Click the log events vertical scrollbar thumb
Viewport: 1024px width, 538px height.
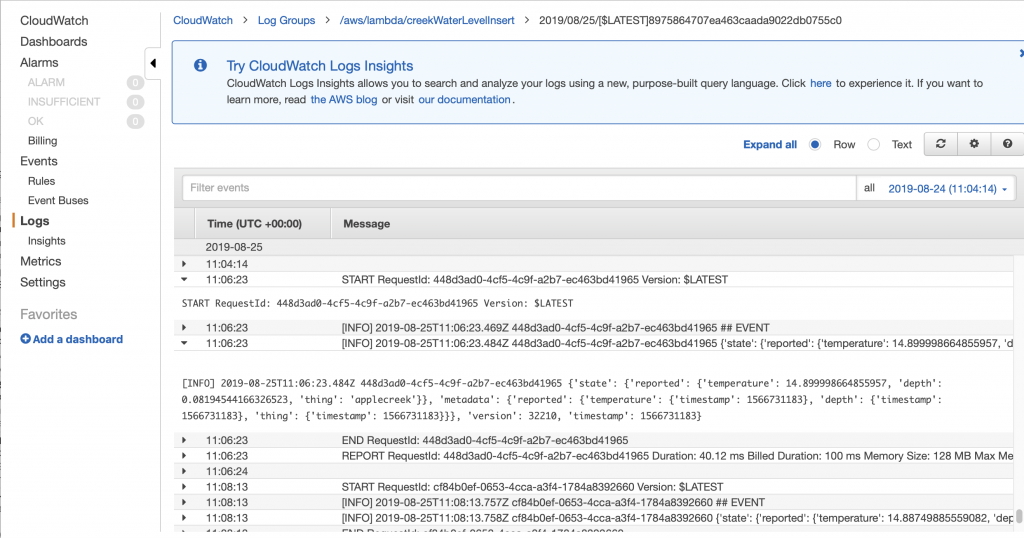1019,517
